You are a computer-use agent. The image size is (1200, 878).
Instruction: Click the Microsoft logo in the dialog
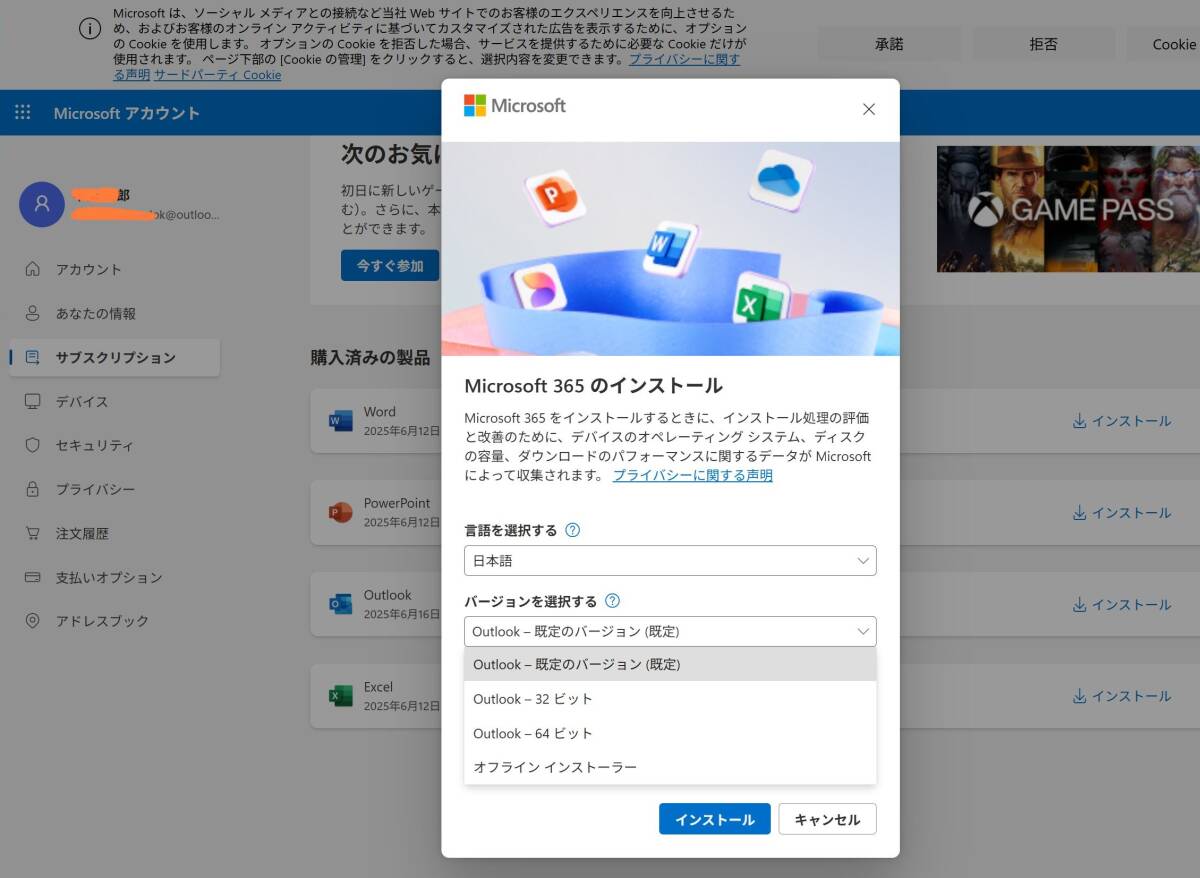coord(514,106)
